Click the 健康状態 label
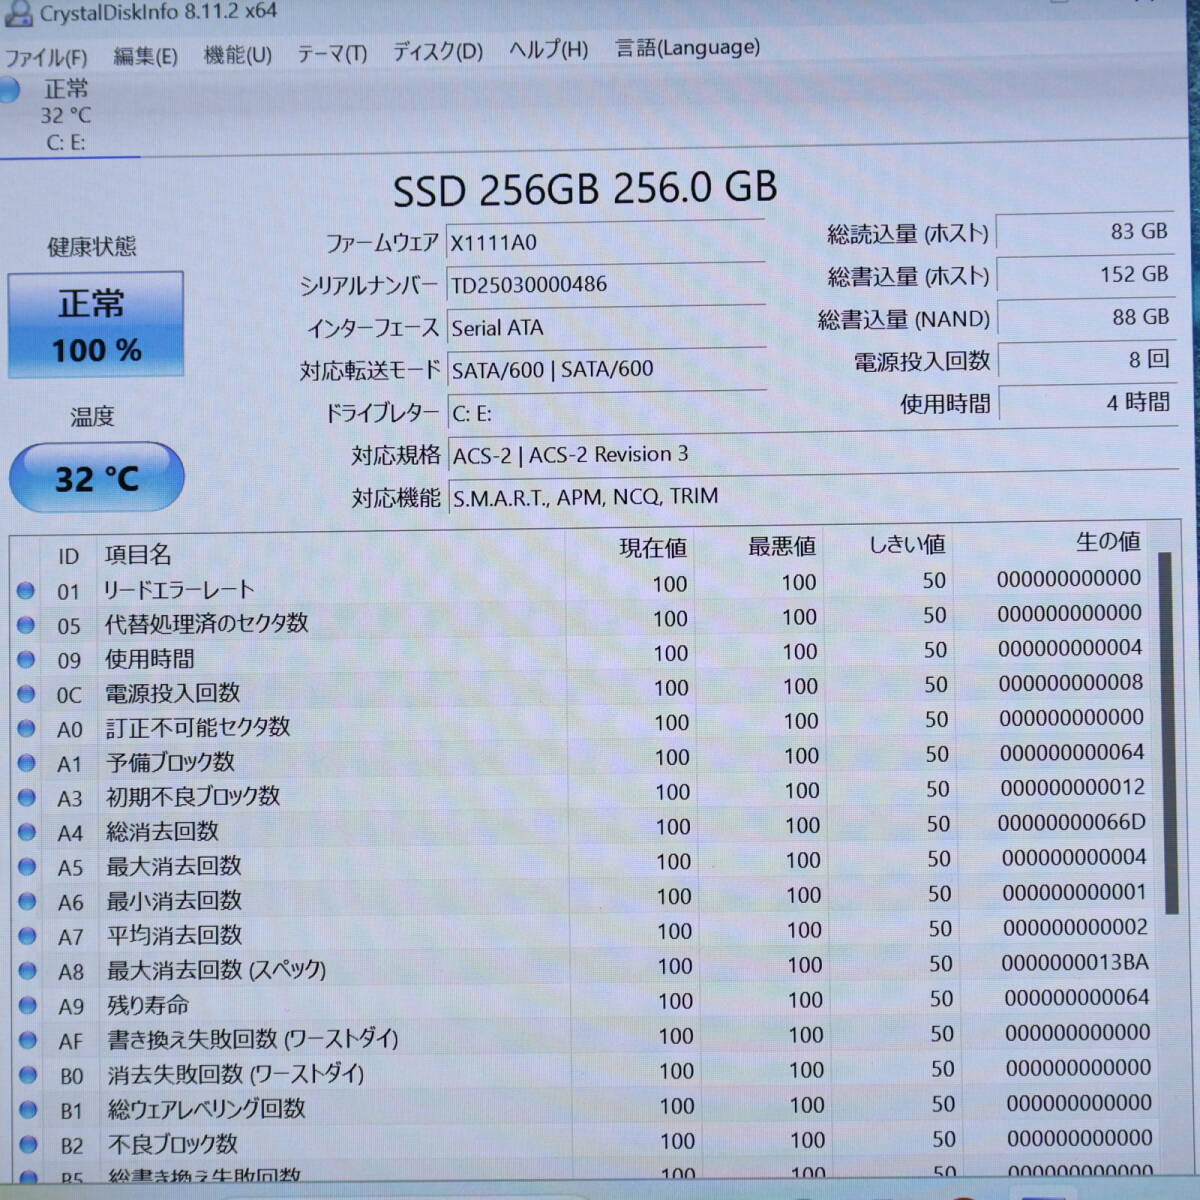 tap(92, 247)
